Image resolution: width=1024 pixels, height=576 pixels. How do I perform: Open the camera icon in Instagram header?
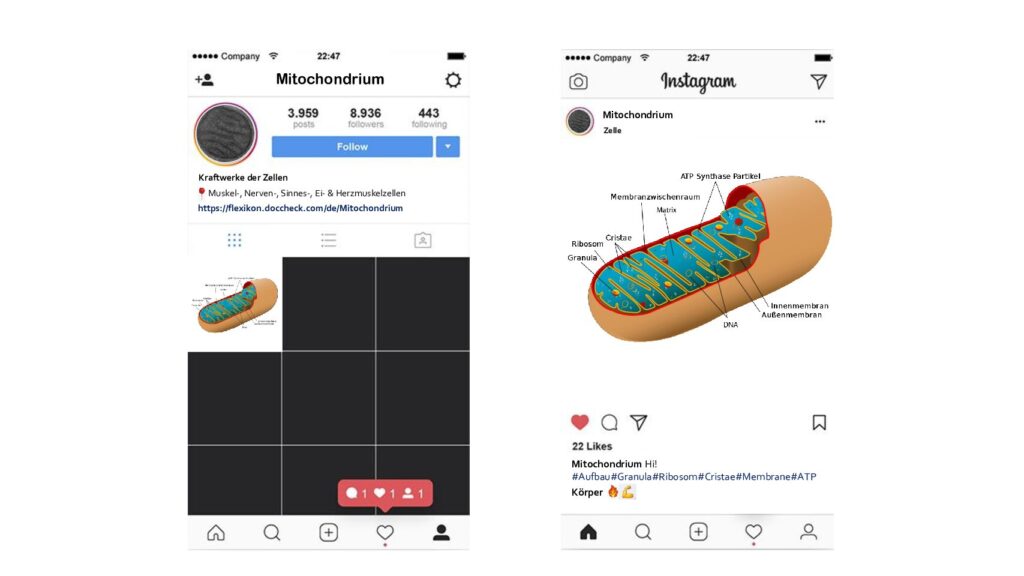point(578,82)
